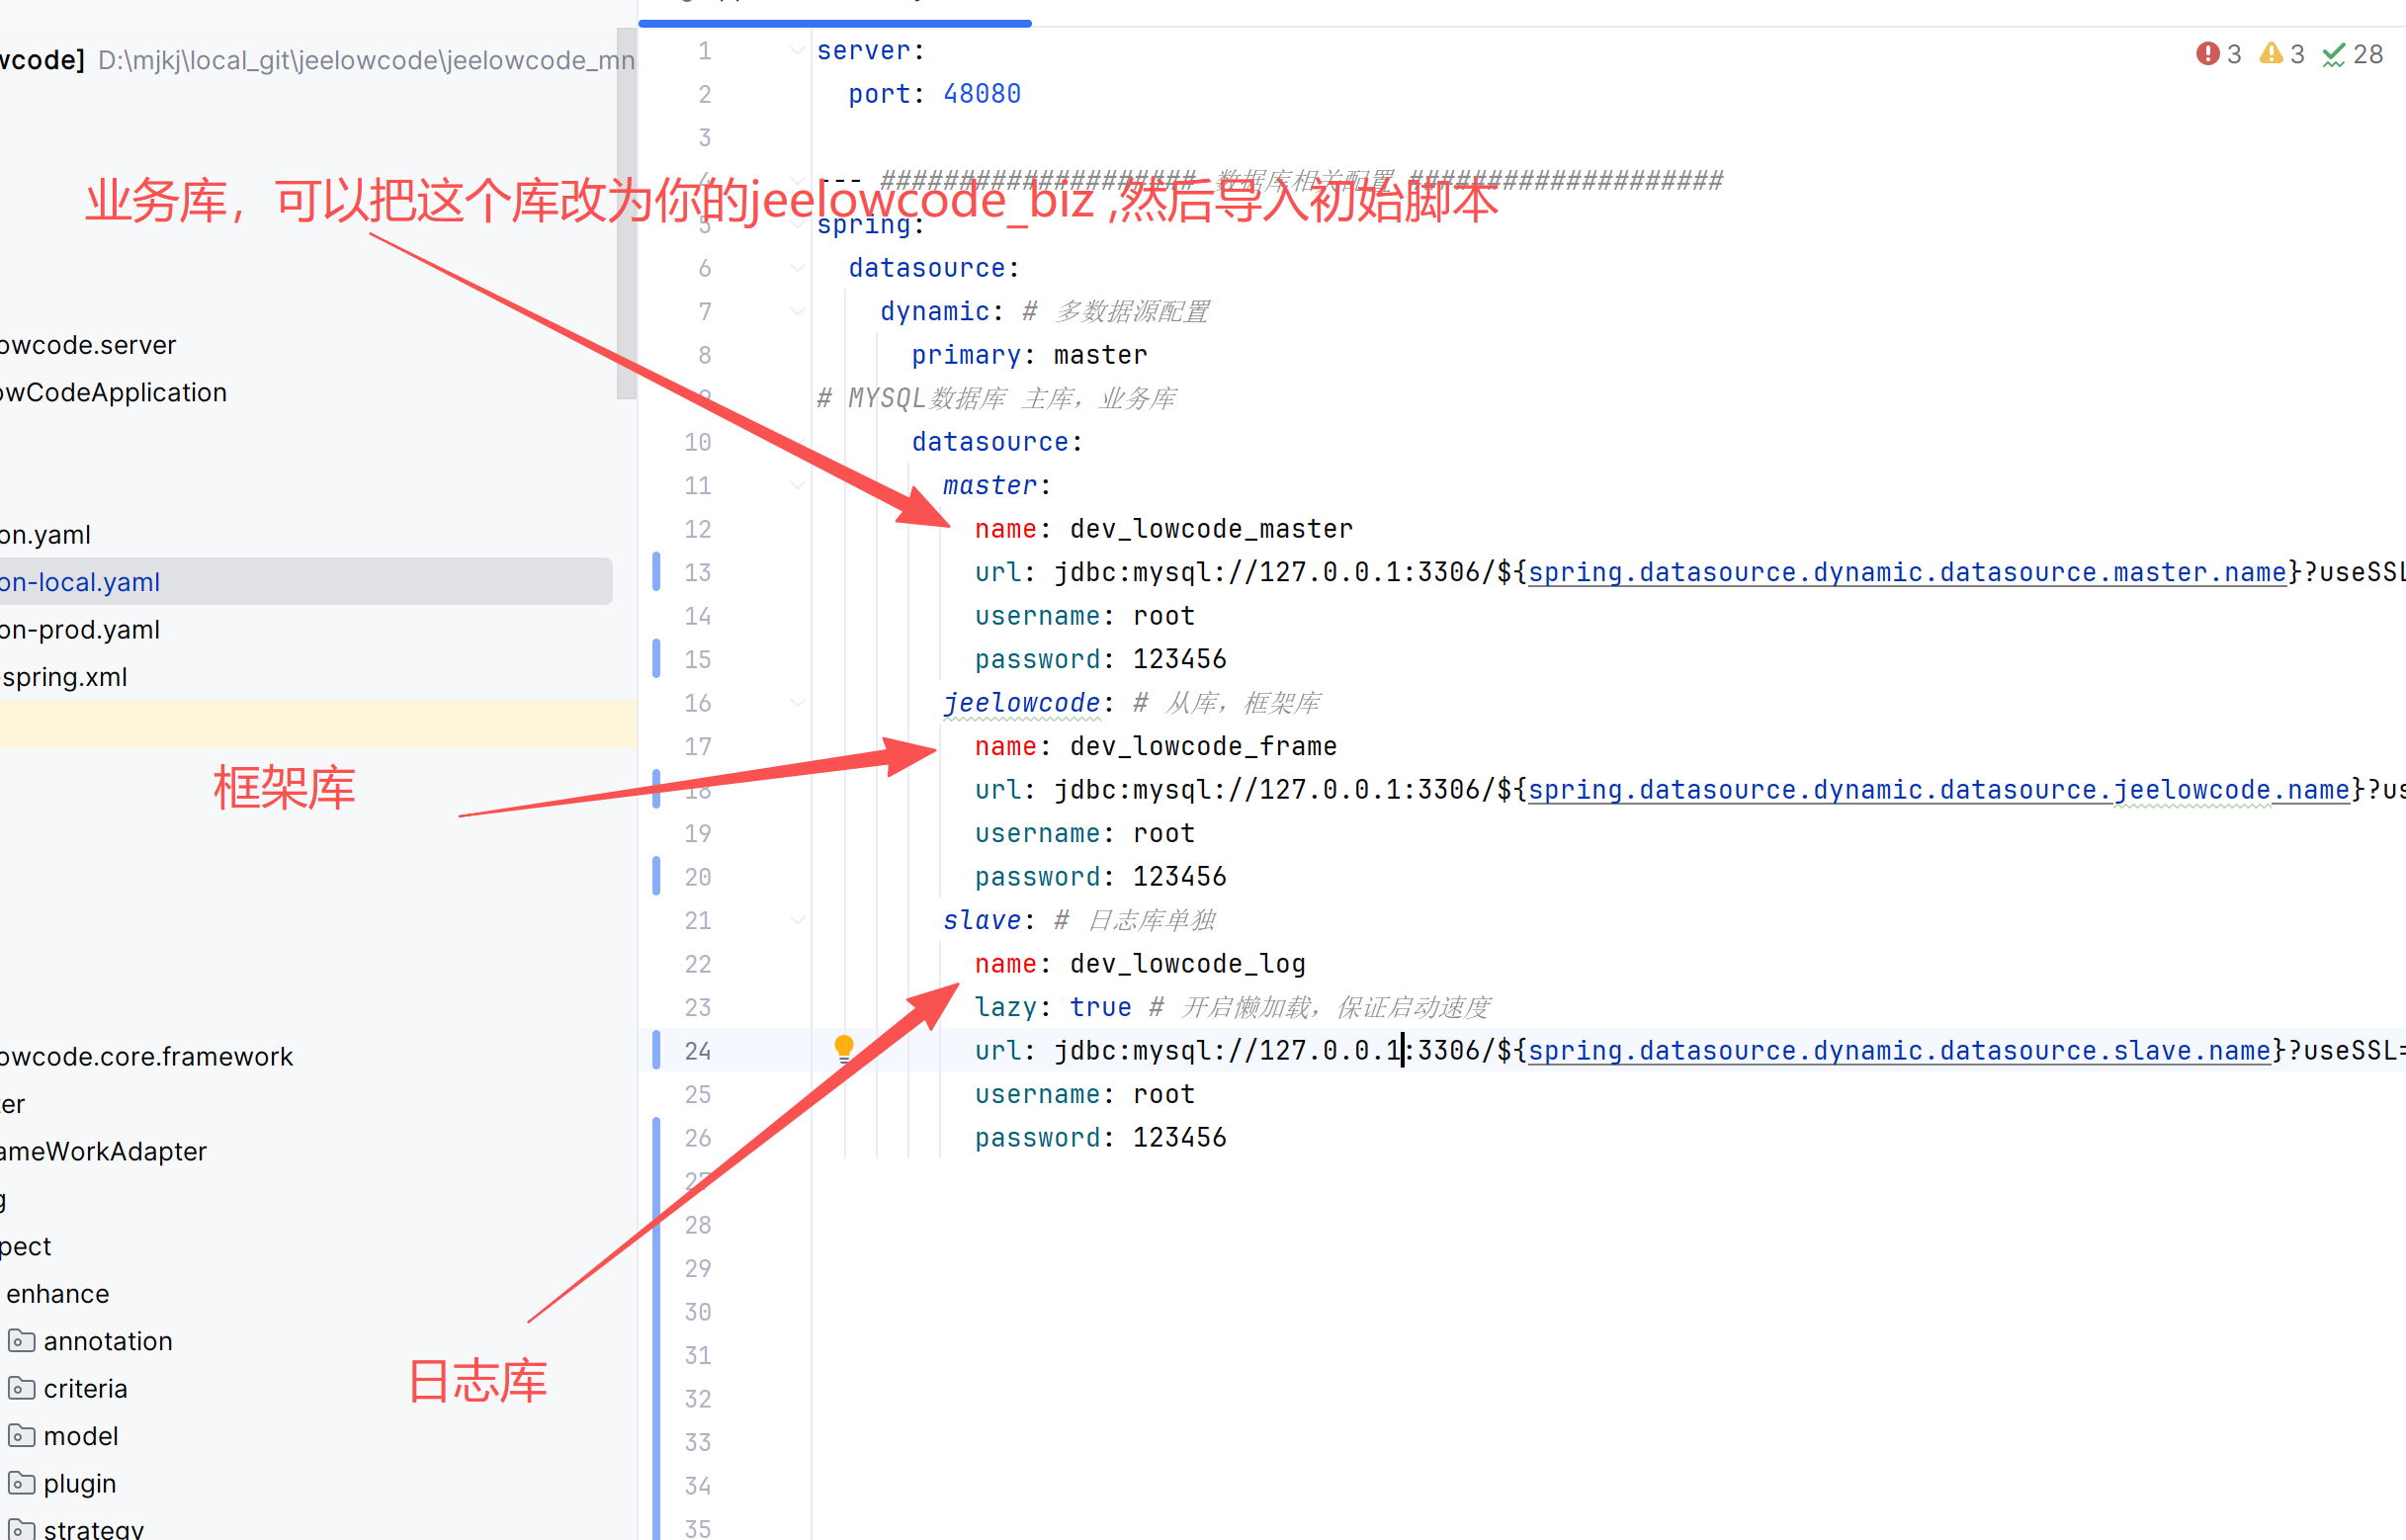Follow the datasource.master.name property reference link

click(1906, 572)
